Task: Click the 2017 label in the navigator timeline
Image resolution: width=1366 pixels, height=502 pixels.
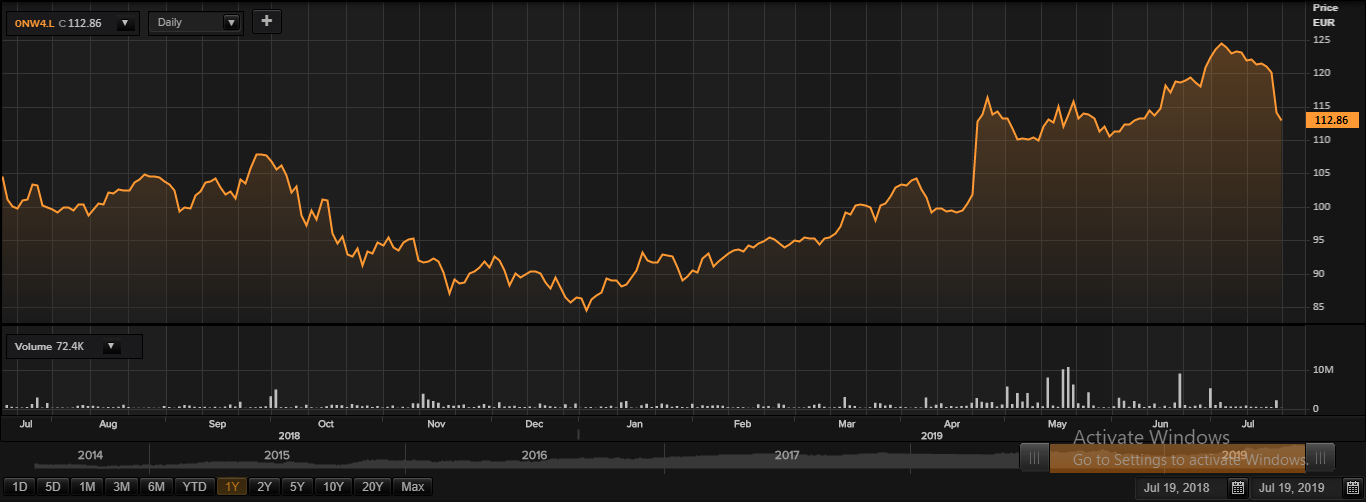Action: (787, 455)
